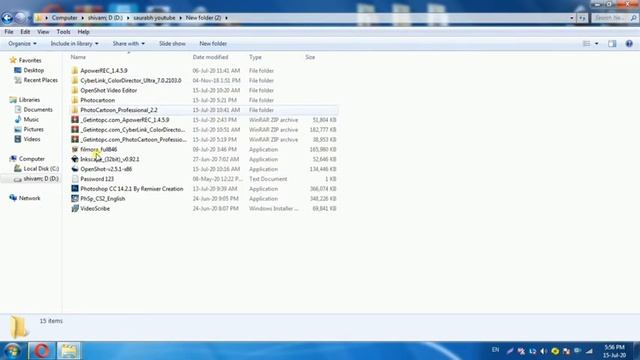Select _Getintopc.com_PhotoCartoon zip archive icon
Screen dimensions: 640x360
75,139
